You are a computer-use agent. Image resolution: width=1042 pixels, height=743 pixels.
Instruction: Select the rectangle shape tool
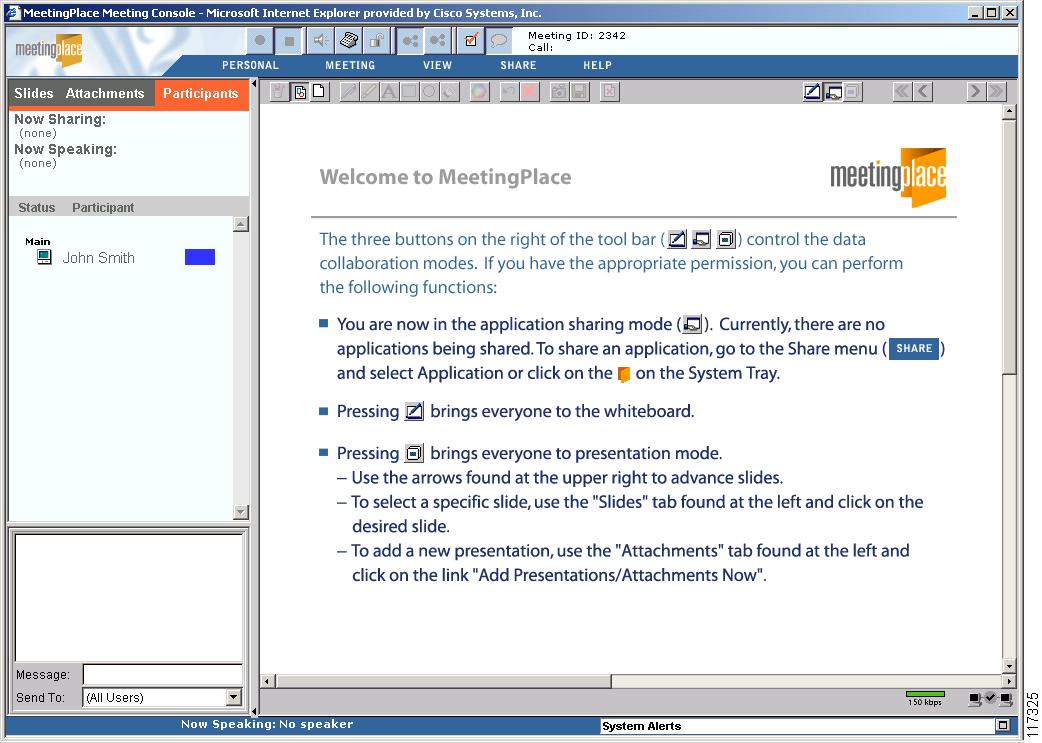pyautogui.click(x=409, y=92)
